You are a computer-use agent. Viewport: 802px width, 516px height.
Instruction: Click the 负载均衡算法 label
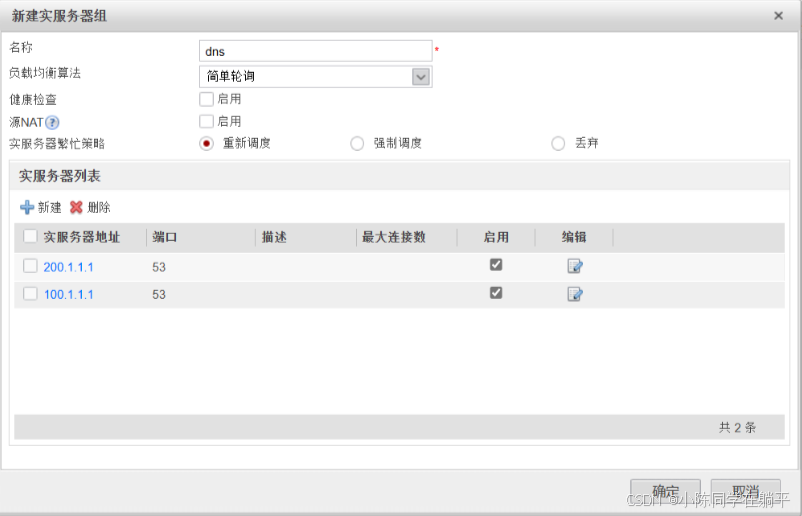pyautogui.click(x=45, y=73)
